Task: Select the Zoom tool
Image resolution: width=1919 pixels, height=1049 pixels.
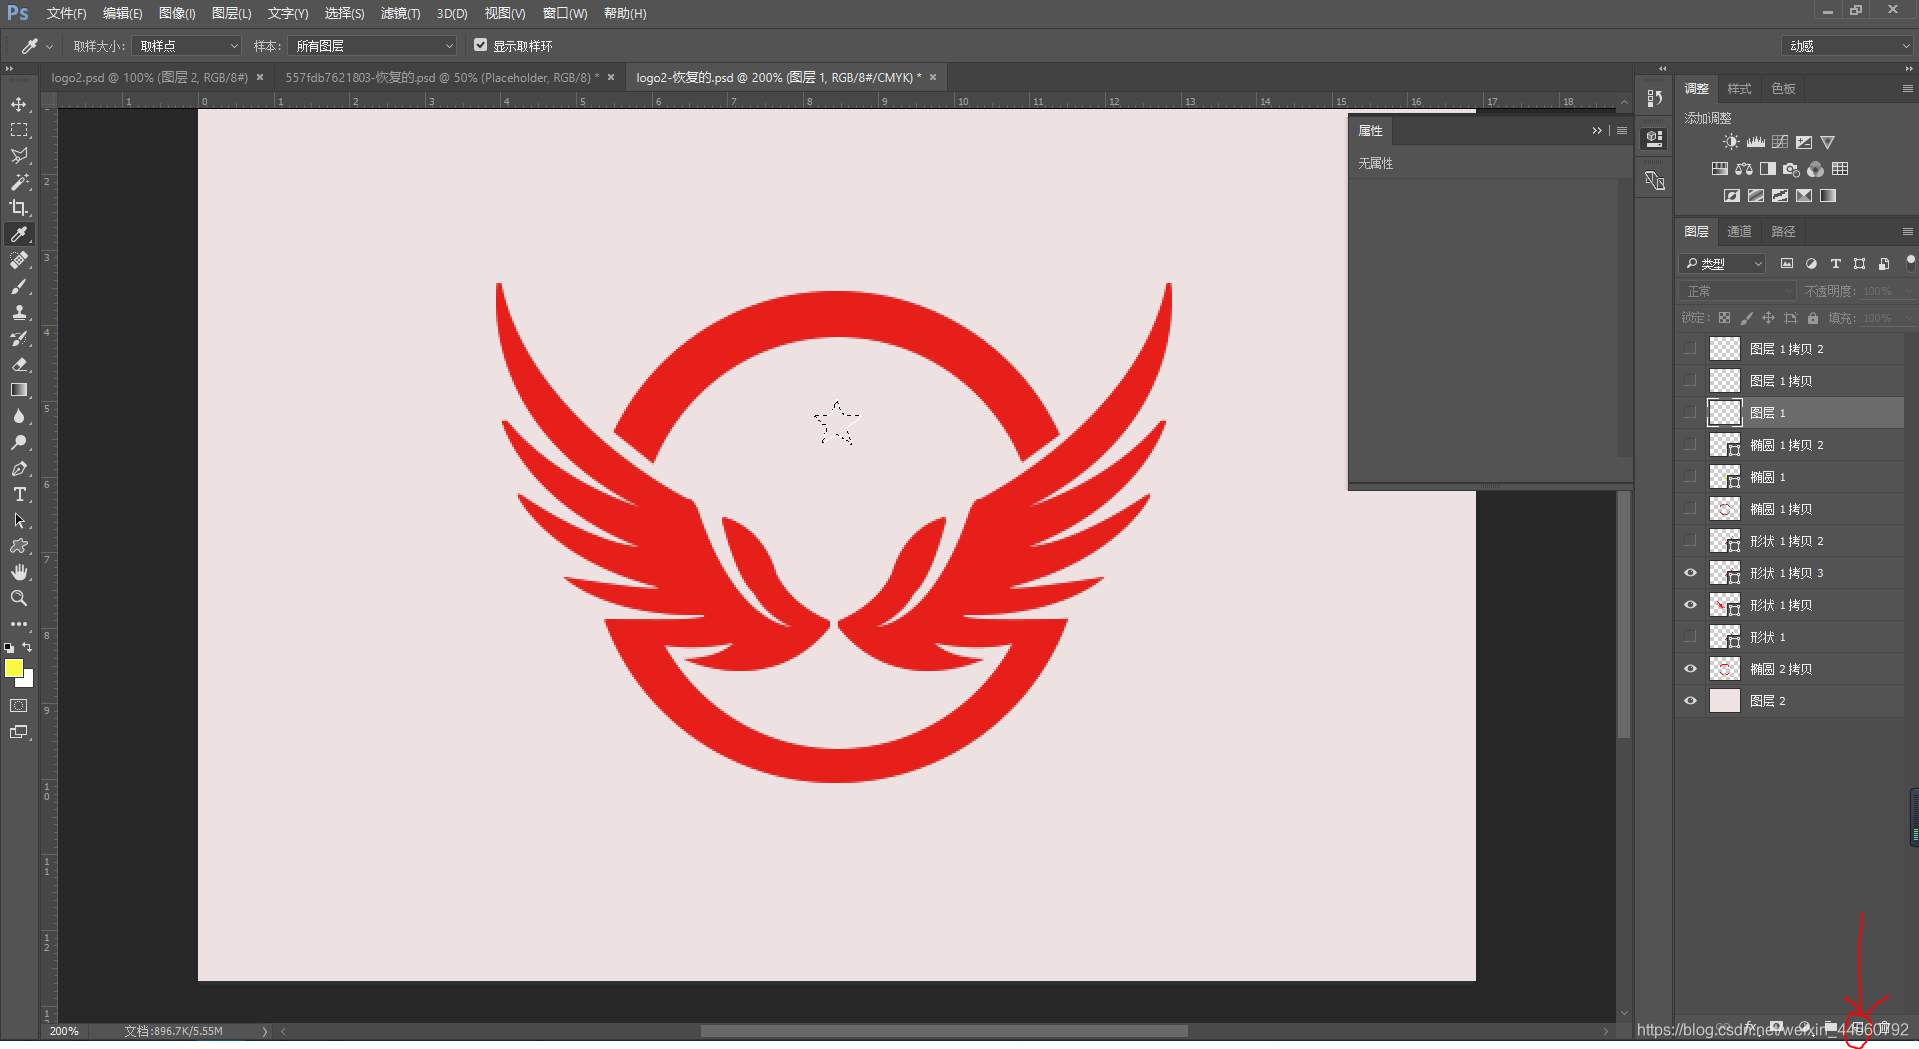Action: click(19, 598)
